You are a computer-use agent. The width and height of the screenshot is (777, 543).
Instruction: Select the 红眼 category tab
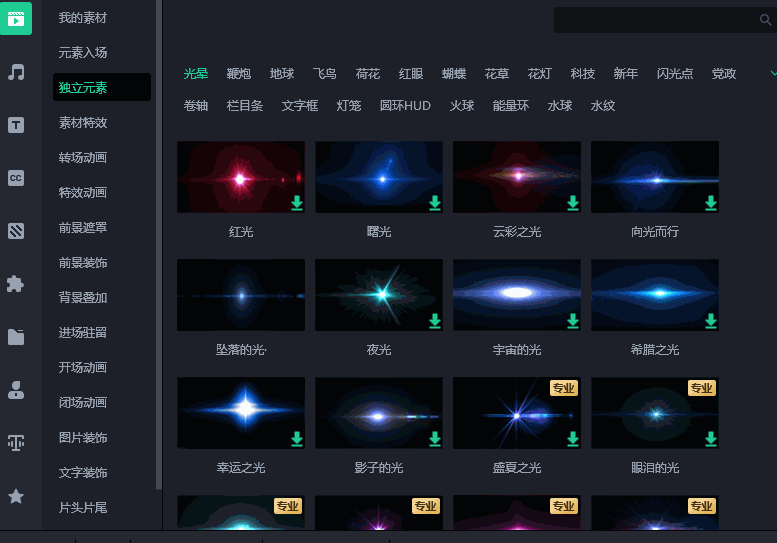coord(411,74)
